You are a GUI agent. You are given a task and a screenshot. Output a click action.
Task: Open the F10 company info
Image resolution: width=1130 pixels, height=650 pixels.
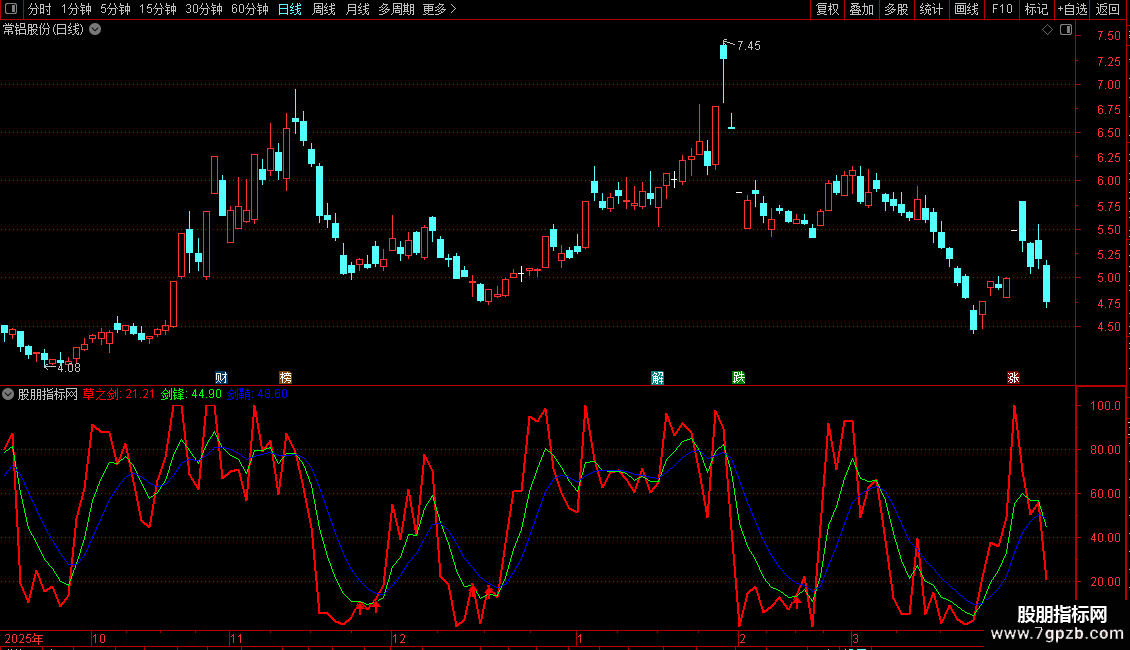[x=1002, y=9]
